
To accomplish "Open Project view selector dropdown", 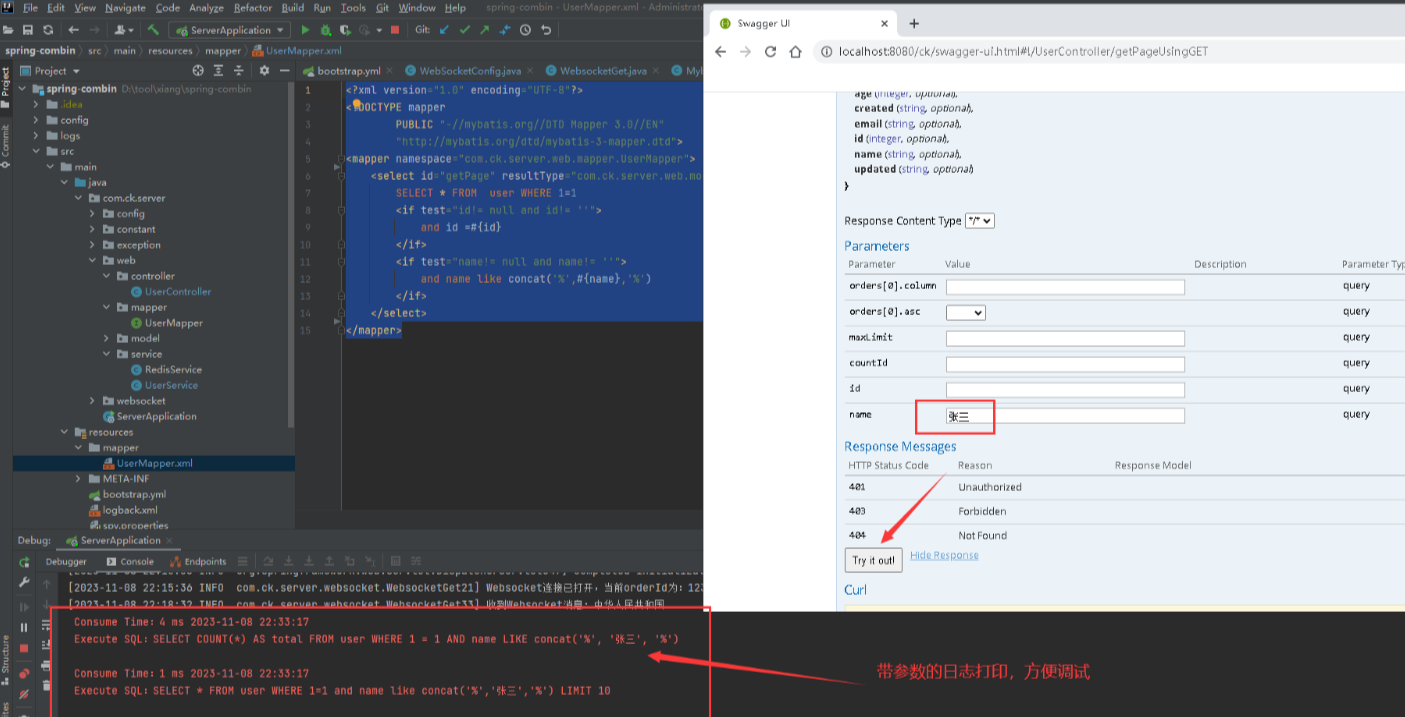I will [55, 71].
